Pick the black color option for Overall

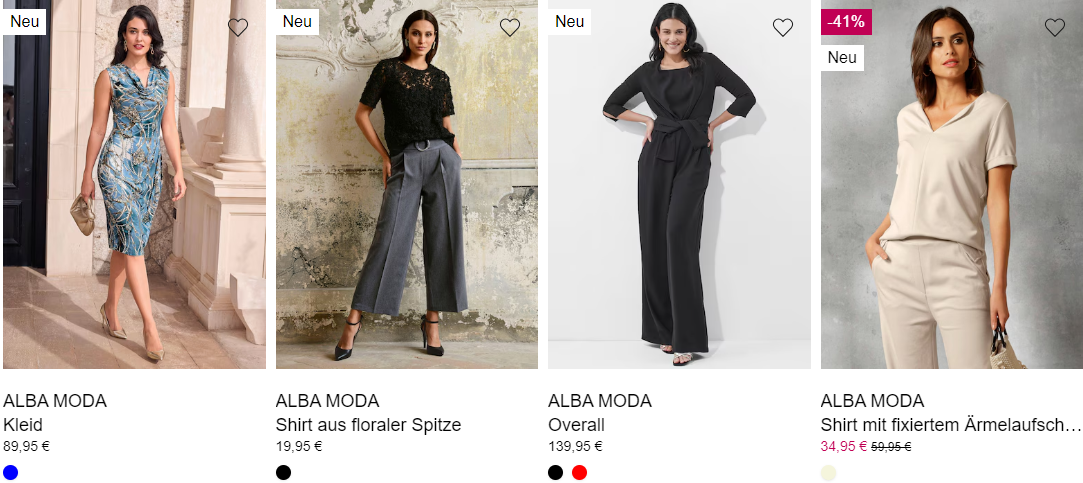click(x=555, y=473)
